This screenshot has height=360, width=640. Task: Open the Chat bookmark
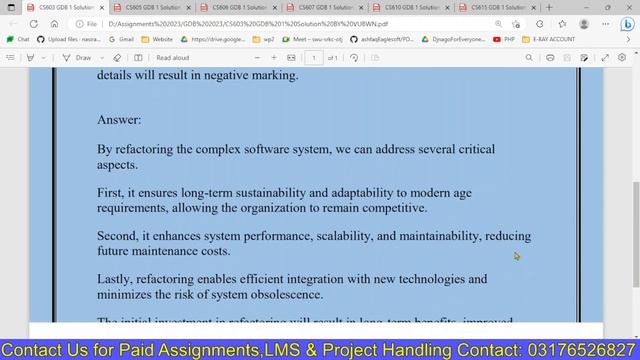(18, 40)
